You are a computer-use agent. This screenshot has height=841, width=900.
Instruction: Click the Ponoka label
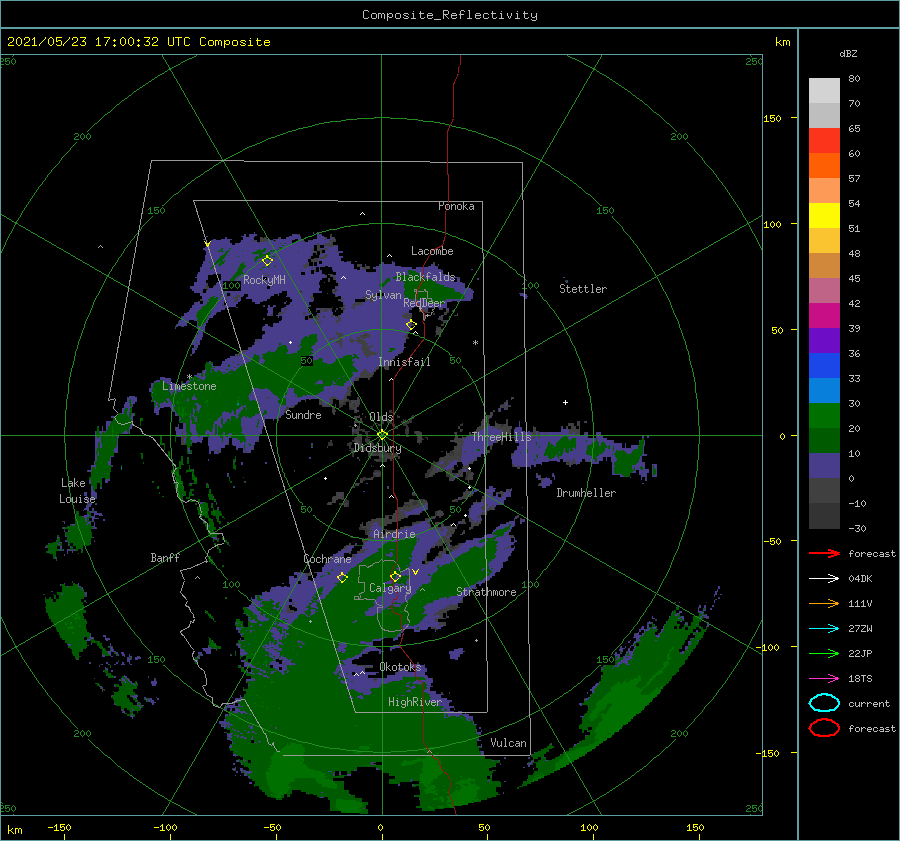click(x=456, y=206)
